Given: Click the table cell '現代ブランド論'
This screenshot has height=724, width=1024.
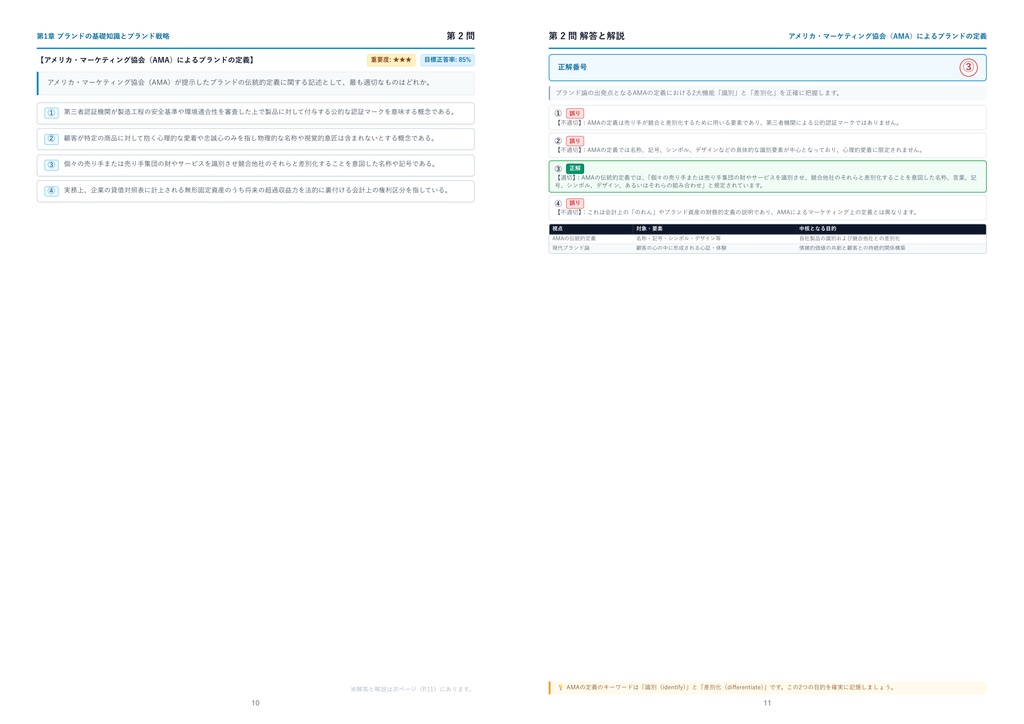Looking at the screenshot, I should [571, 248].
